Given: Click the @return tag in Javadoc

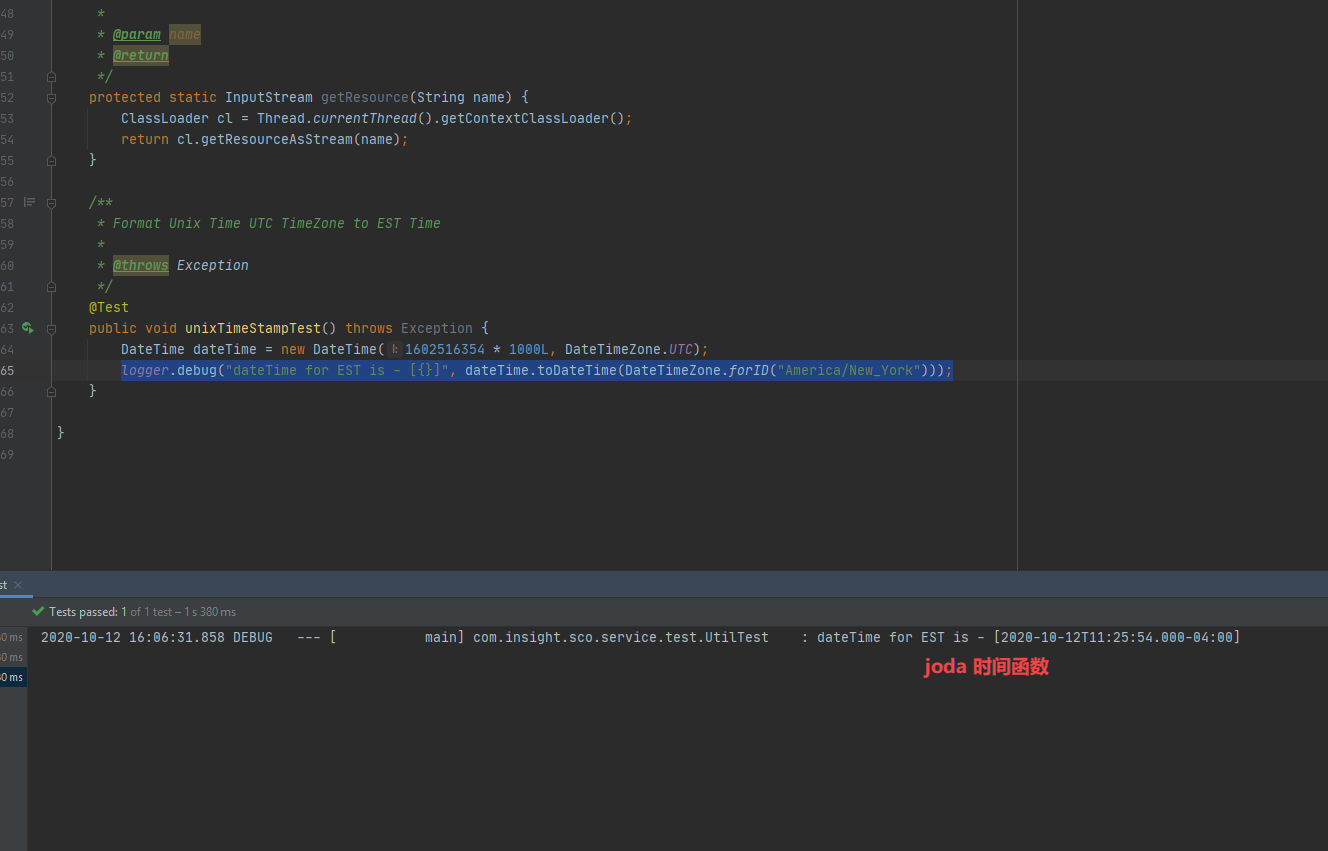Looking at the screenshot, I should 141,55.
